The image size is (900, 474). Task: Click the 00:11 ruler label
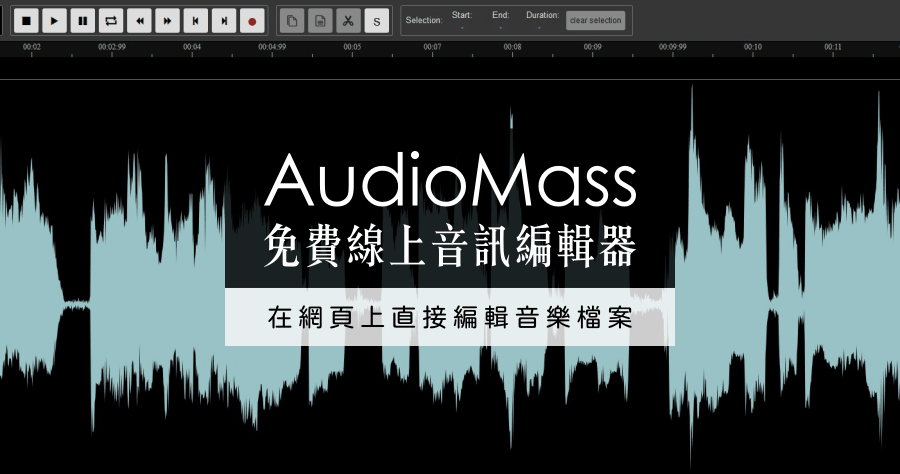pos(833,47)
